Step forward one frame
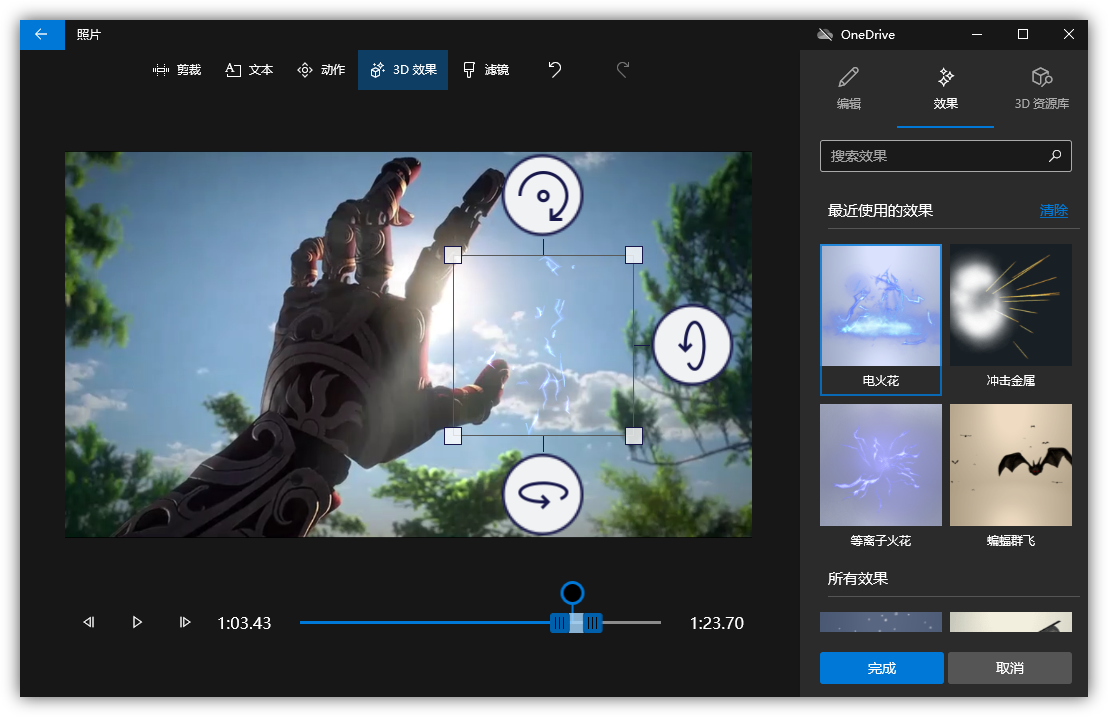This screenshot has height=717, width=1108. [185, 622]
